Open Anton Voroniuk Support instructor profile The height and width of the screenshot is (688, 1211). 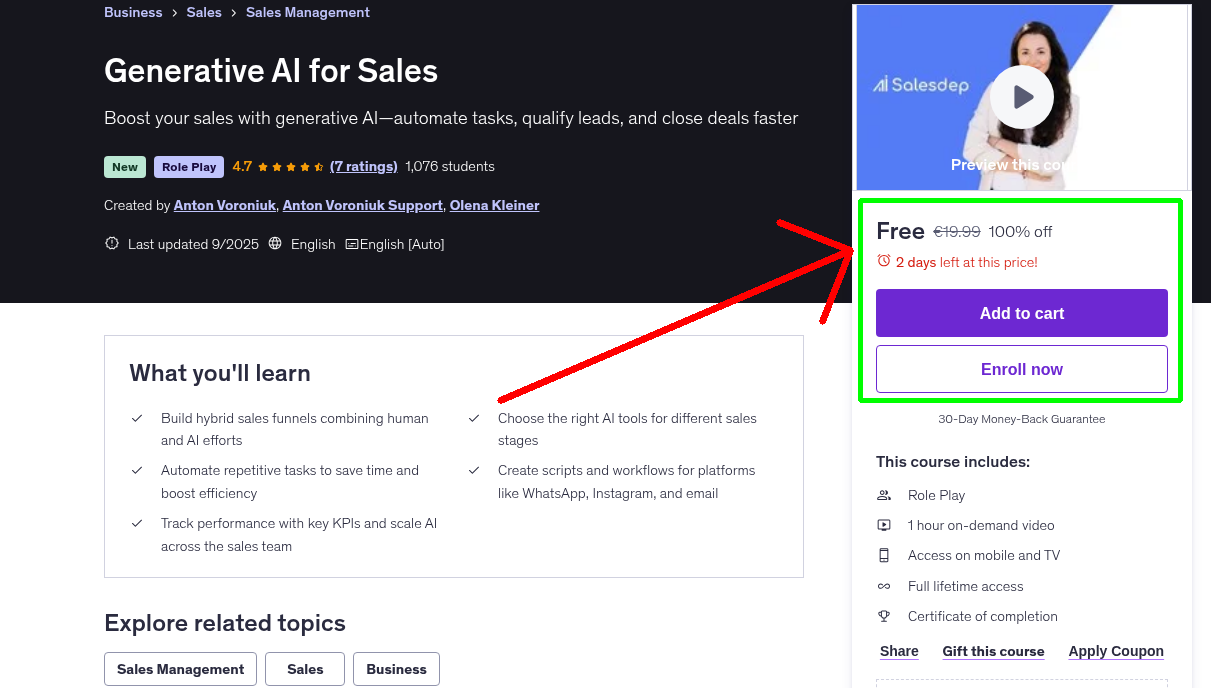coord(363,205)
